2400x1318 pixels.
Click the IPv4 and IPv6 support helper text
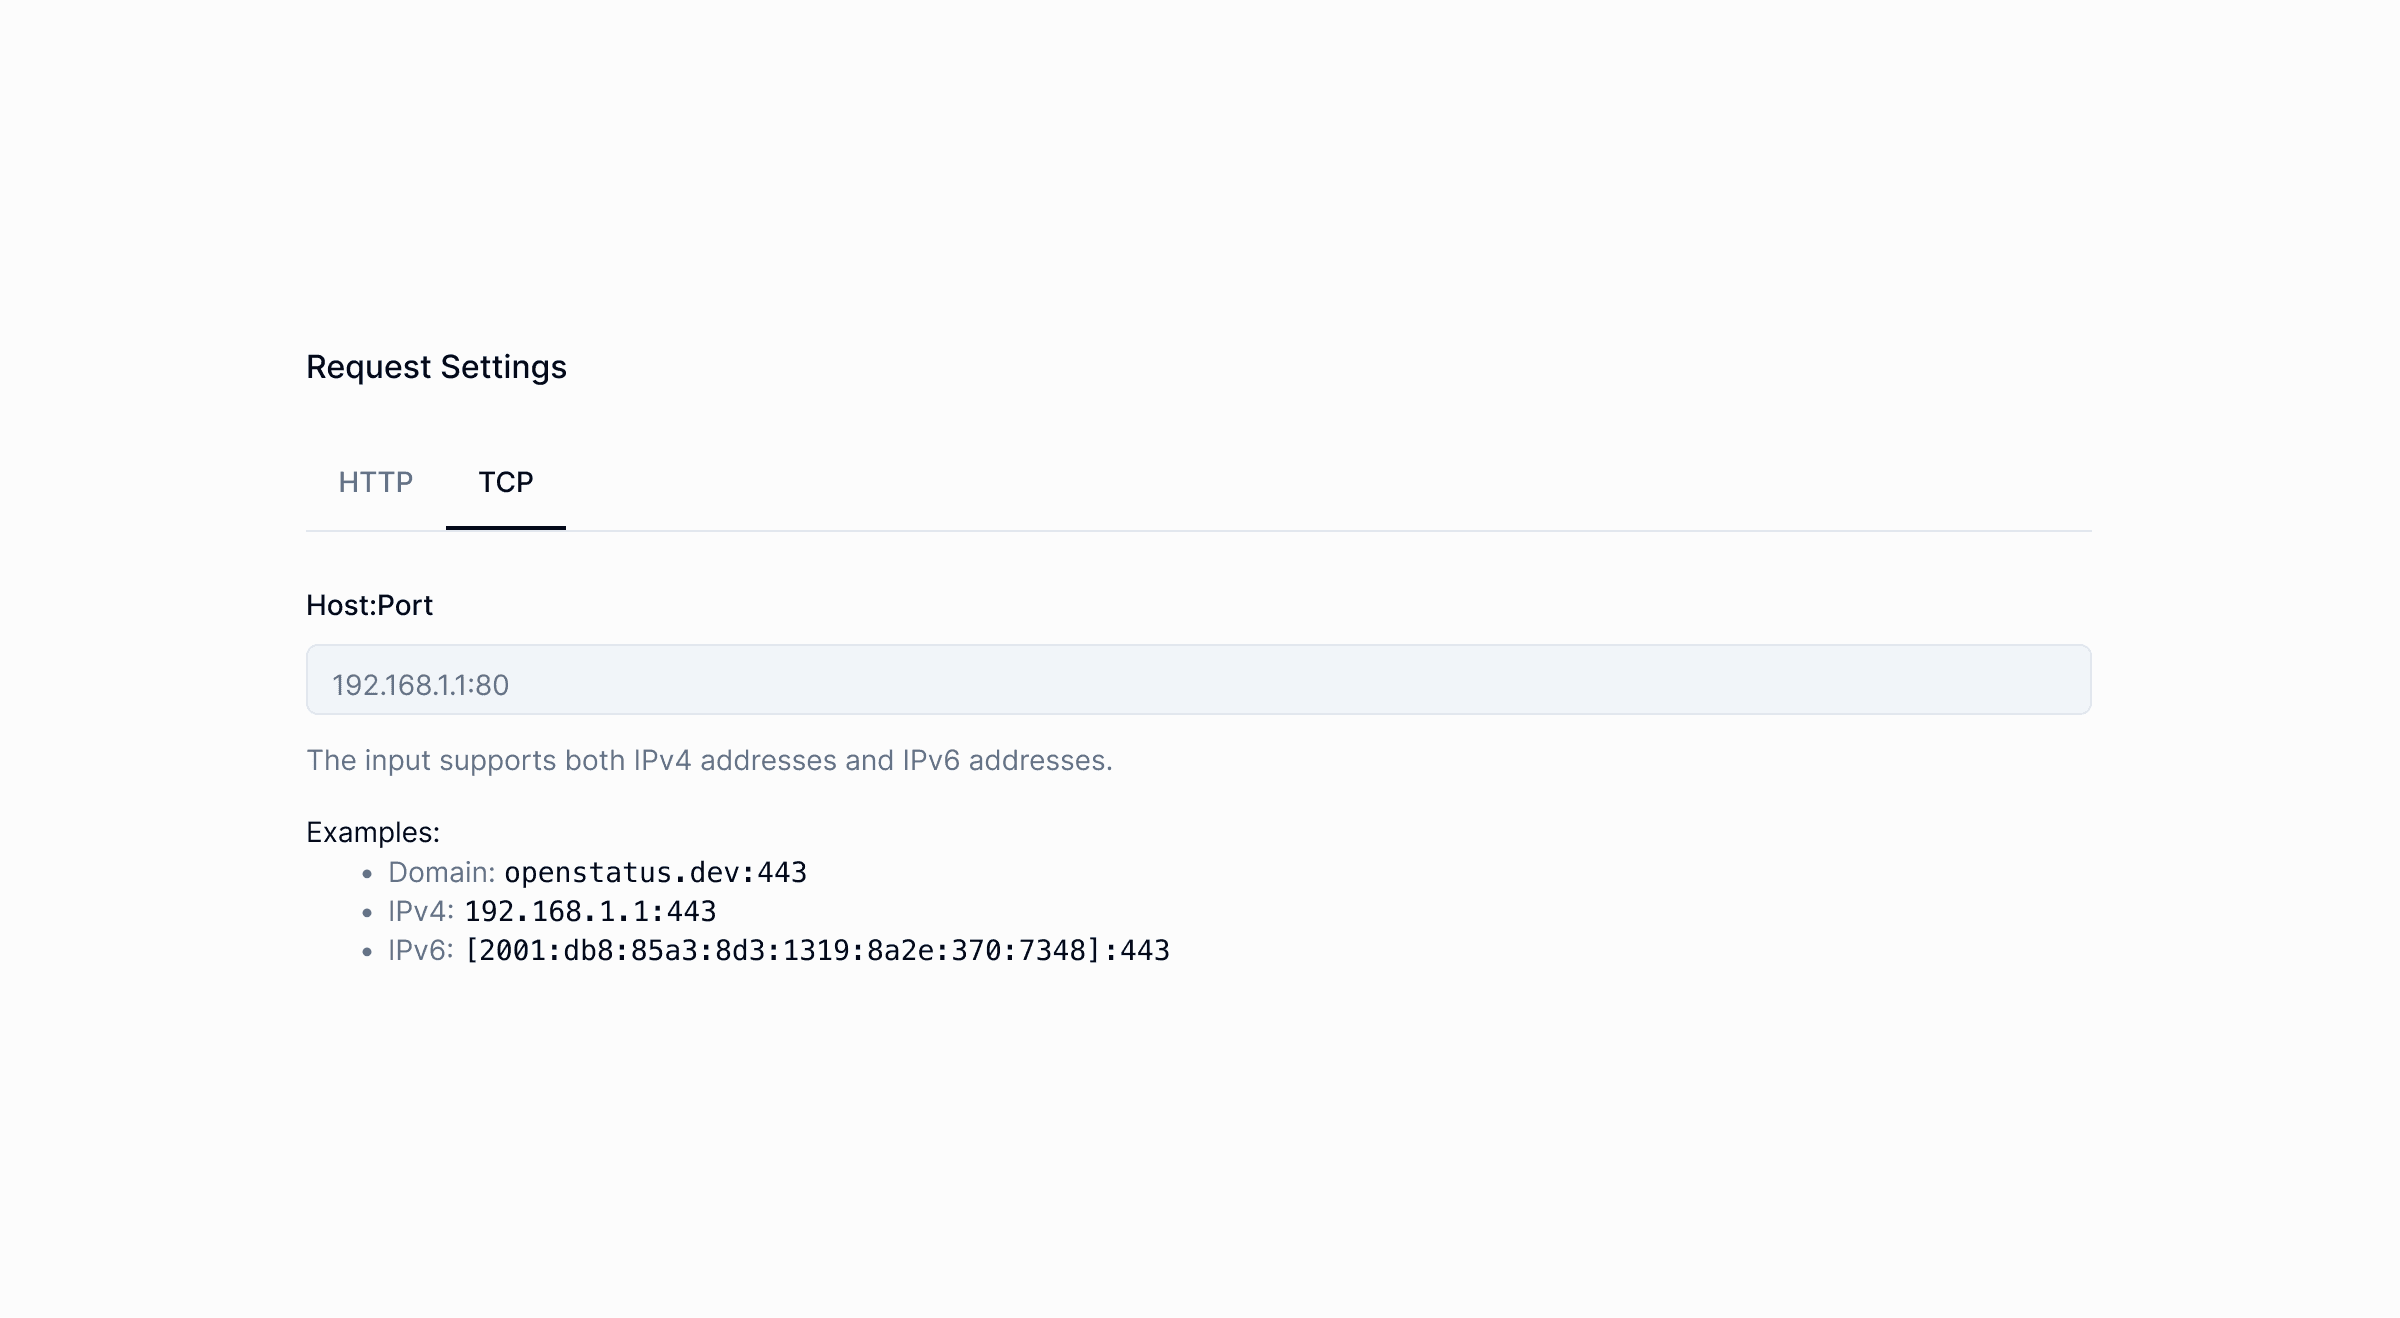pyautogui.click(x=710, y=760)
